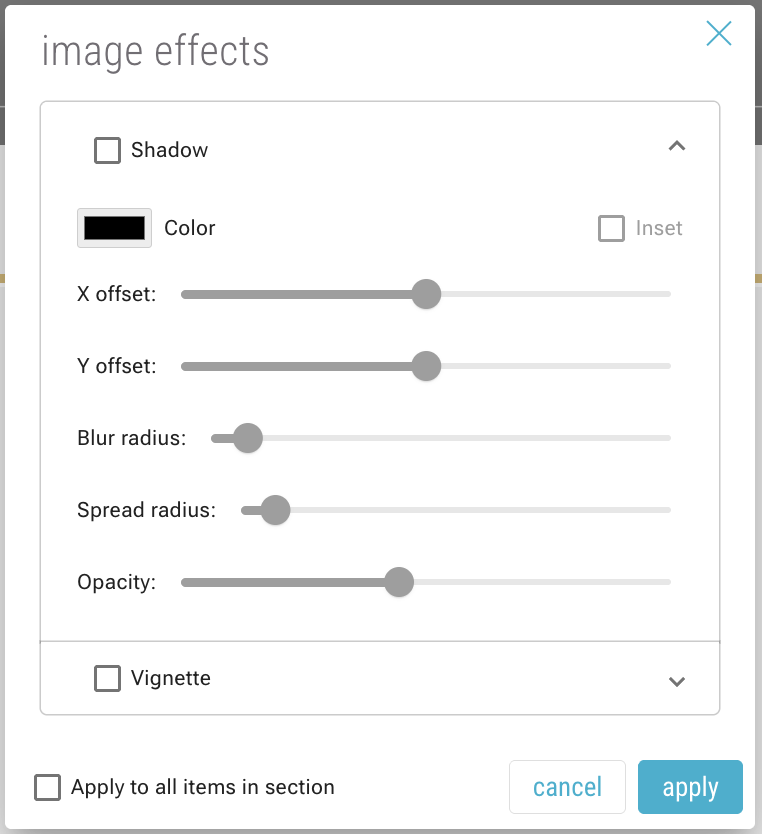Viewport: 762px width, 834px height.
Task: Close the image effects dialog
Action: click(718, 34)
